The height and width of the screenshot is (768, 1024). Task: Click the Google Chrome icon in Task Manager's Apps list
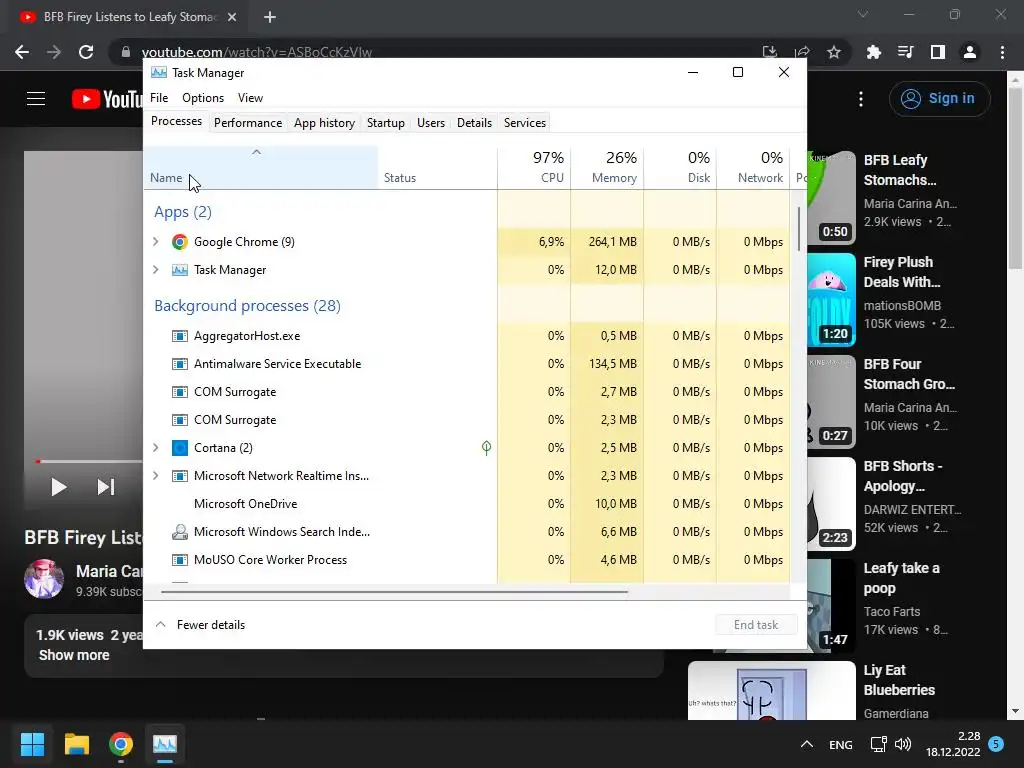(180, 242)
